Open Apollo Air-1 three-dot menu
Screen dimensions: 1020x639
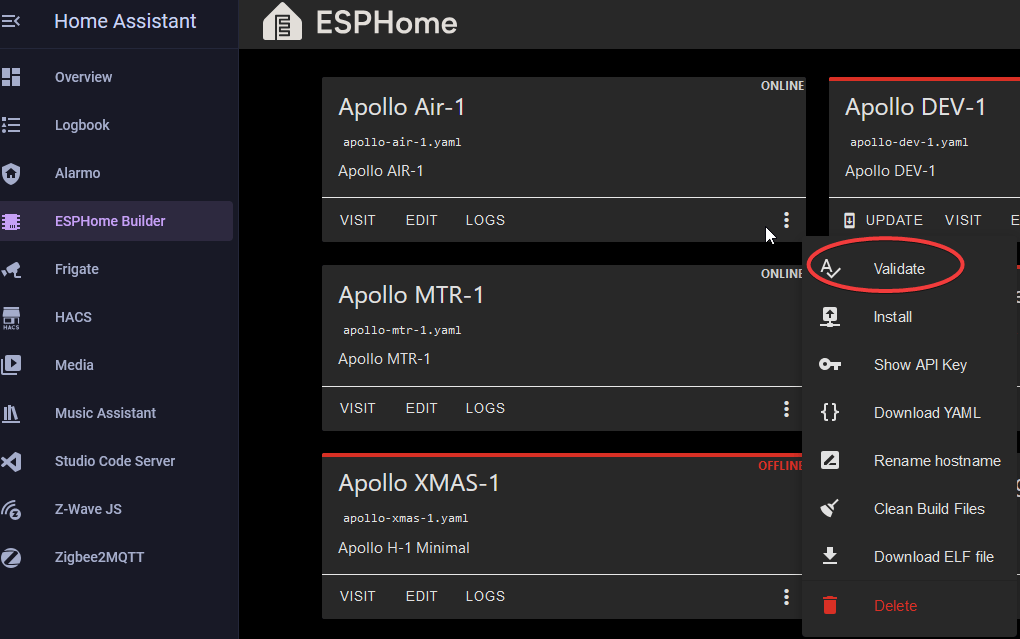click(787, 220)
